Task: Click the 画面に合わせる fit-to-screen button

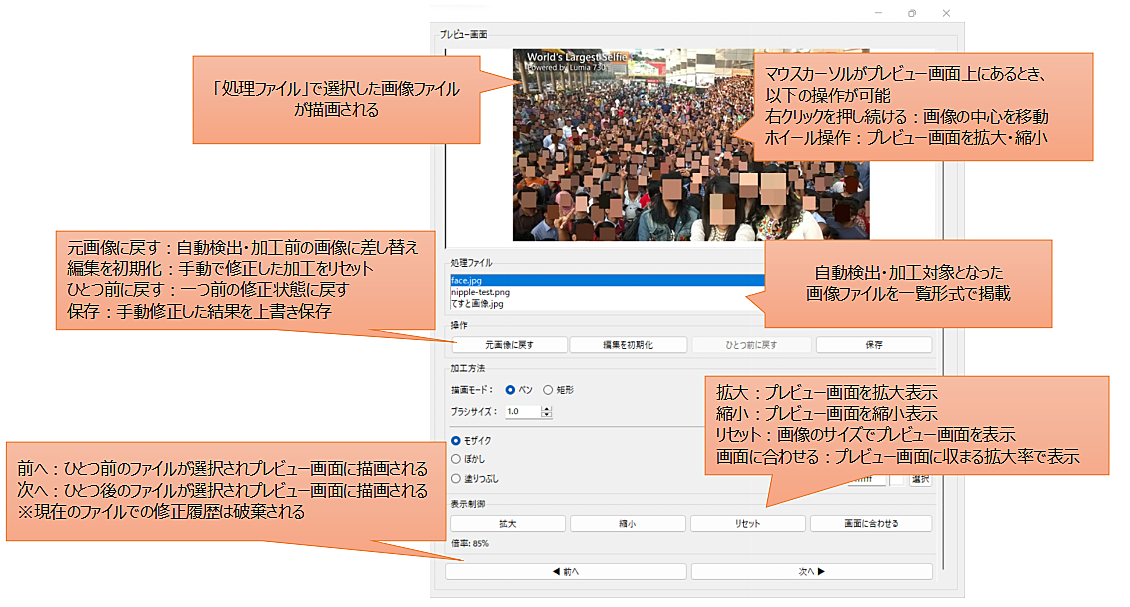Action: pos(870,523)
